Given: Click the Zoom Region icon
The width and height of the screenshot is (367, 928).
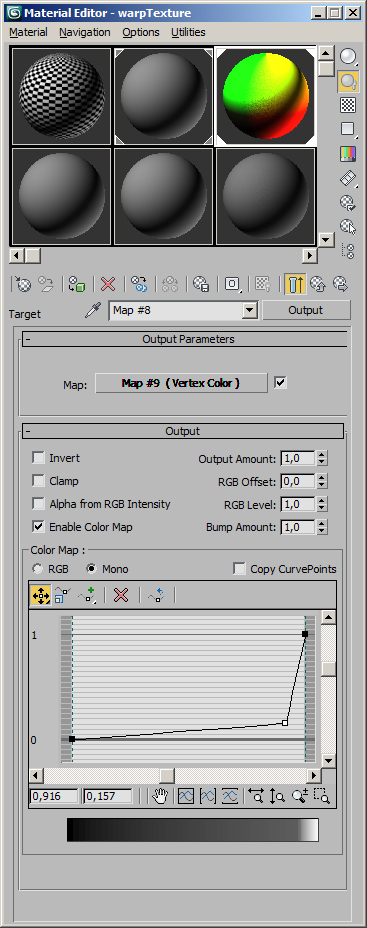Looking at the screenshot, I should tap(321, 796).
